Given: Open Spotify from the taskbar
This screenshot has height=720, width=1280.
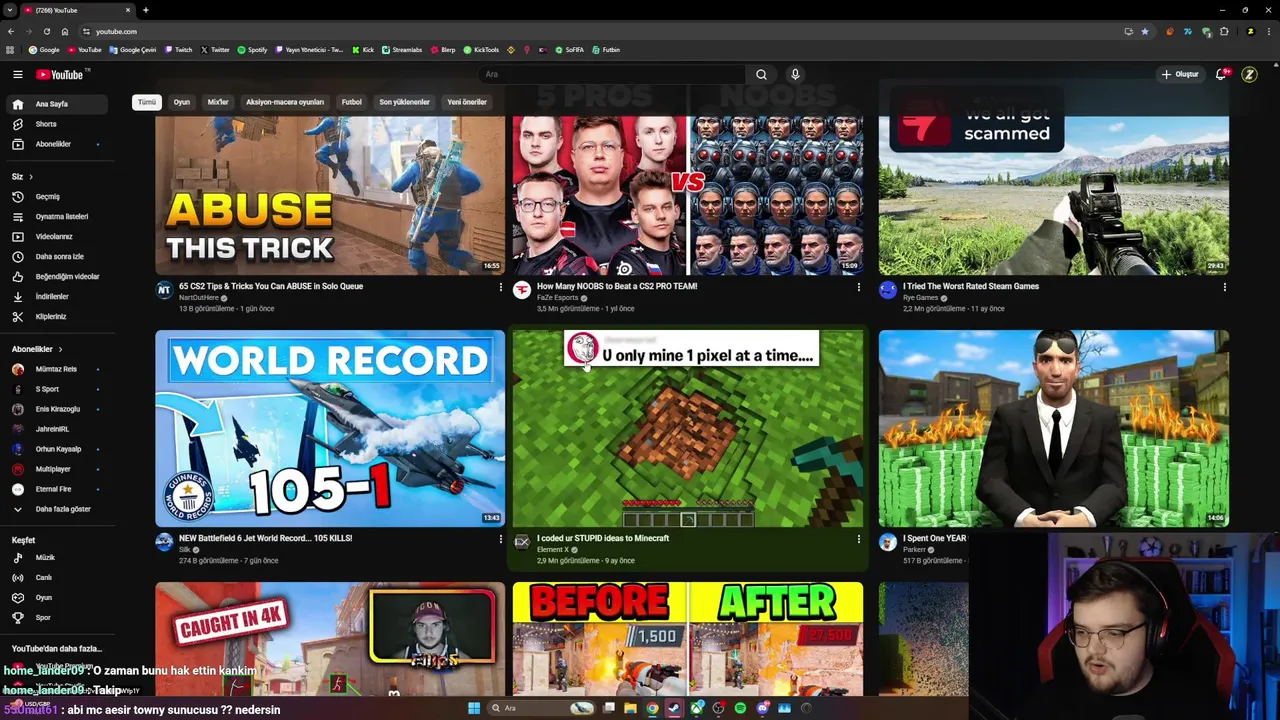Looking at the screenshot, I should (740, 708).
